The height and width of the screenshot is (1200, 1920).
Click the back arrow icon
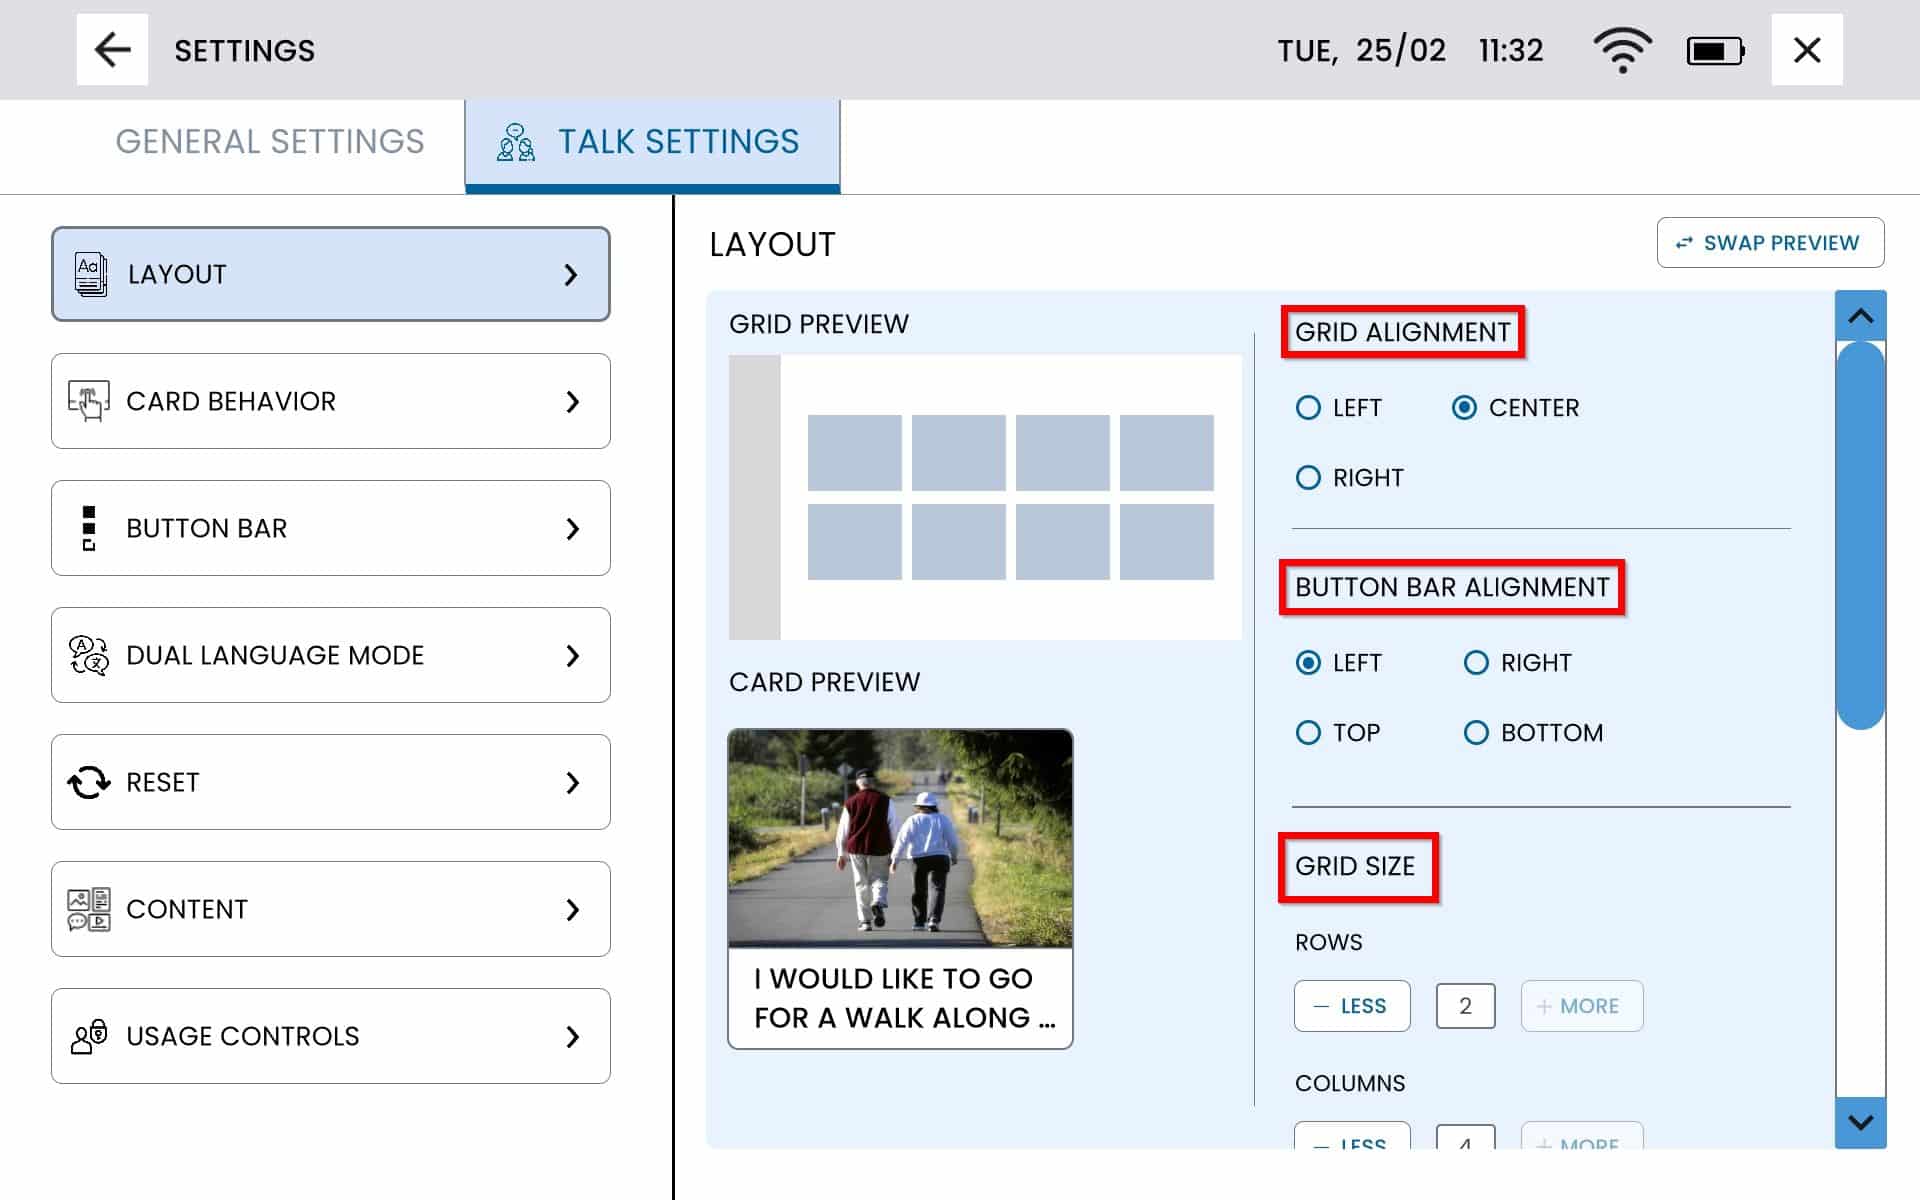pos(112,50)
